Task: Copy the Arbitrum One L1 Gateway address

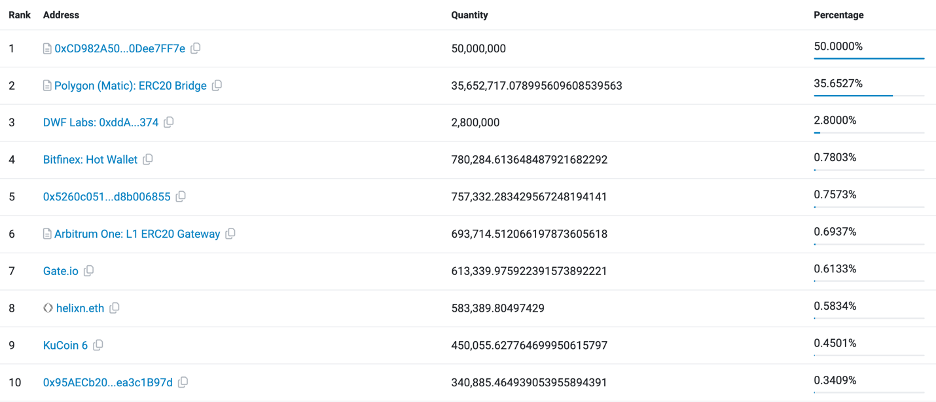Action: (x=230, y=234)
